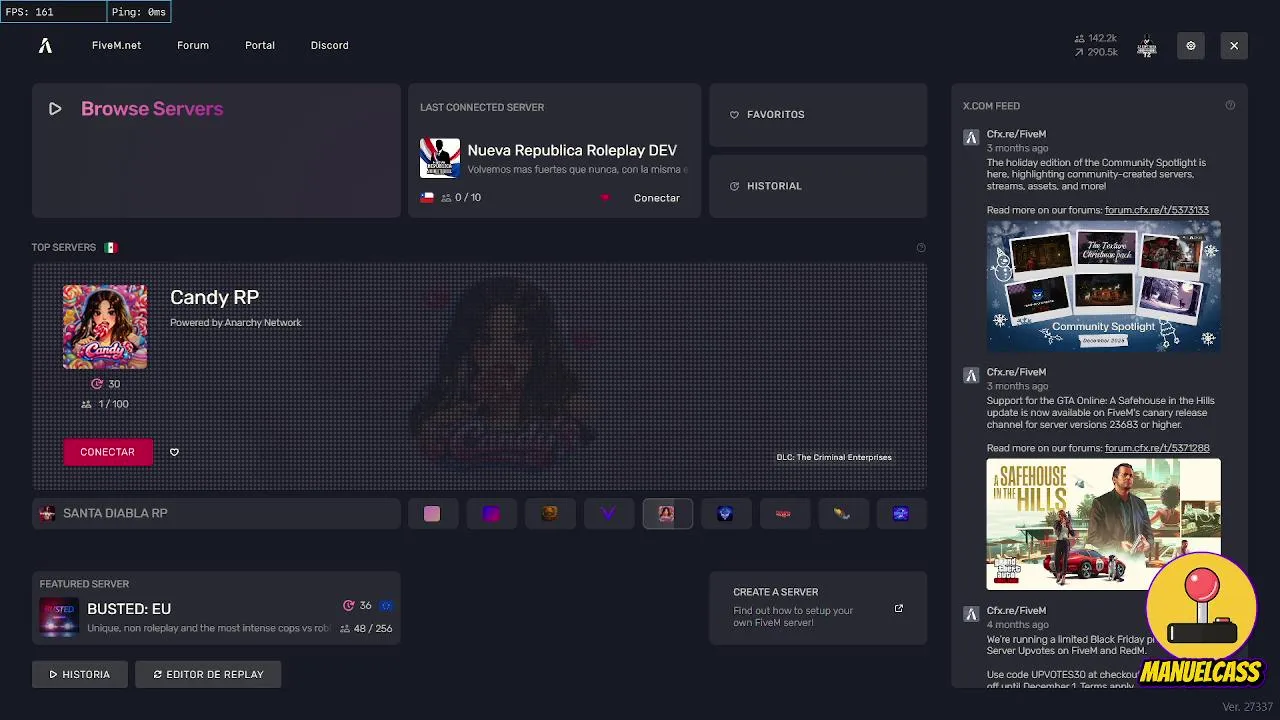Click the Mexico flag next to Top Servers

(111, 247)
